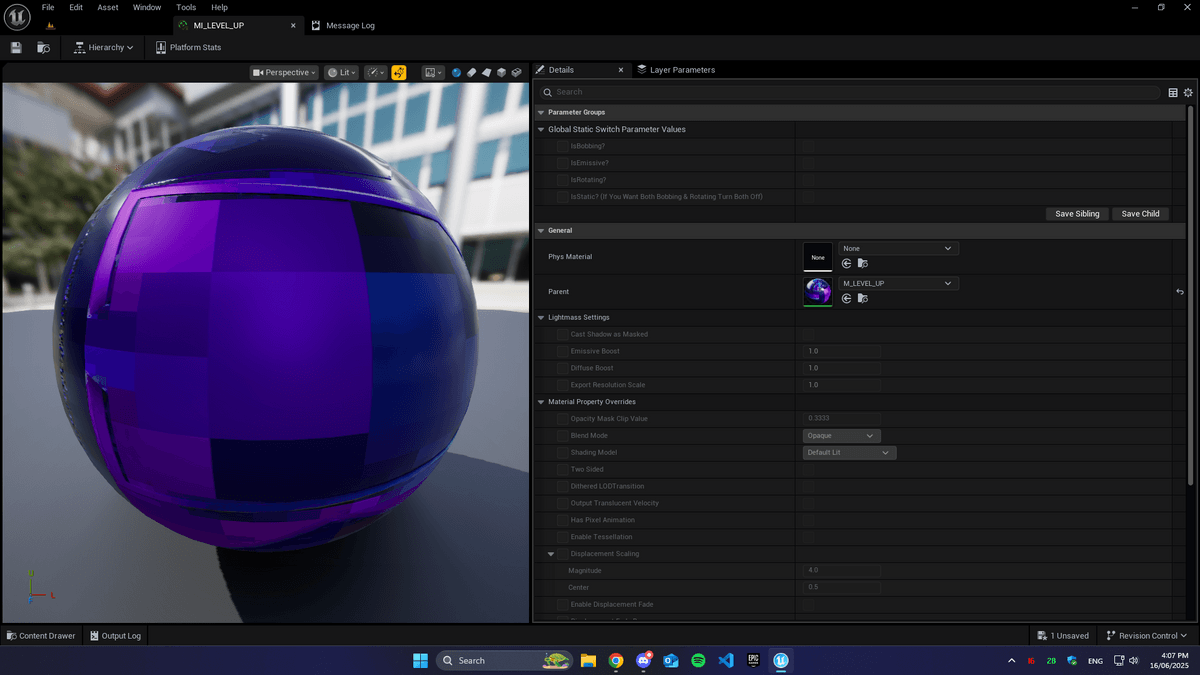Reset Parent to default with arrow icon
The height and width of the screenshot is (675, 1200).
coord(1180,291)
